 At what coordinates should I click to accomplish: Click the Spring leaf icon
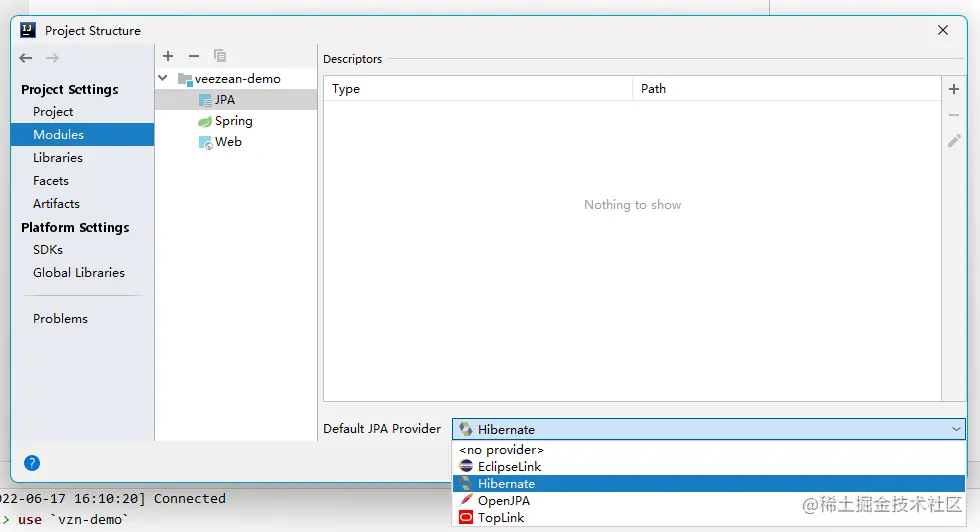[x=205, y=121]
